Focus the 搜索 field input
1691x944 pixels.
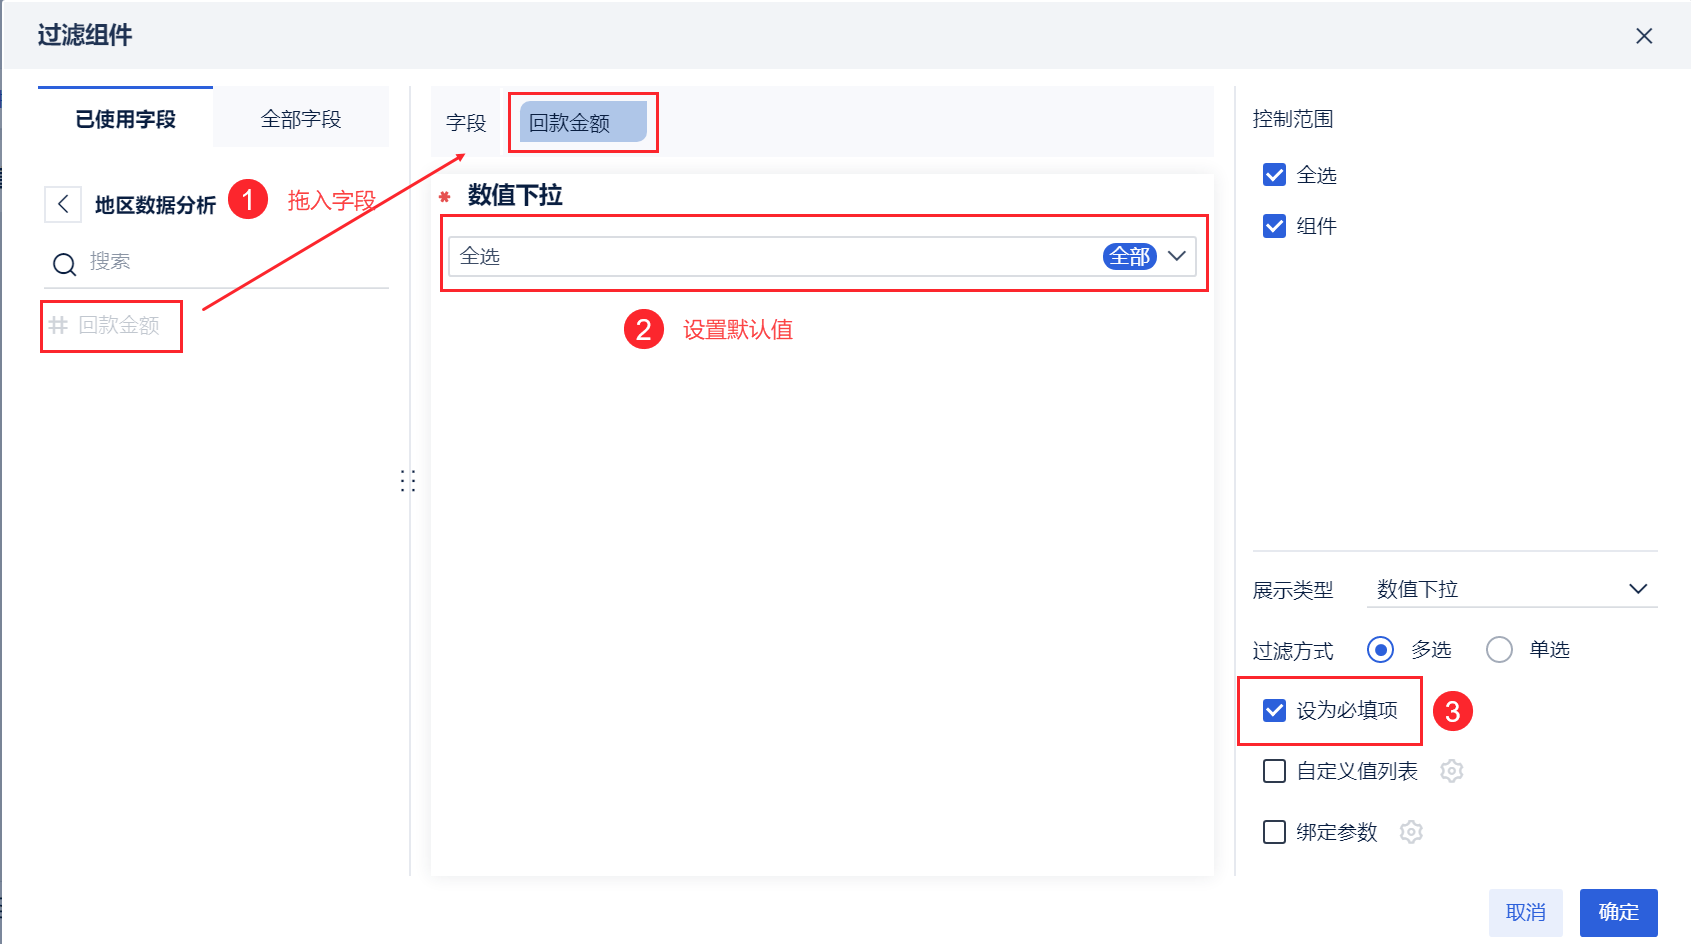pos(230,262)
